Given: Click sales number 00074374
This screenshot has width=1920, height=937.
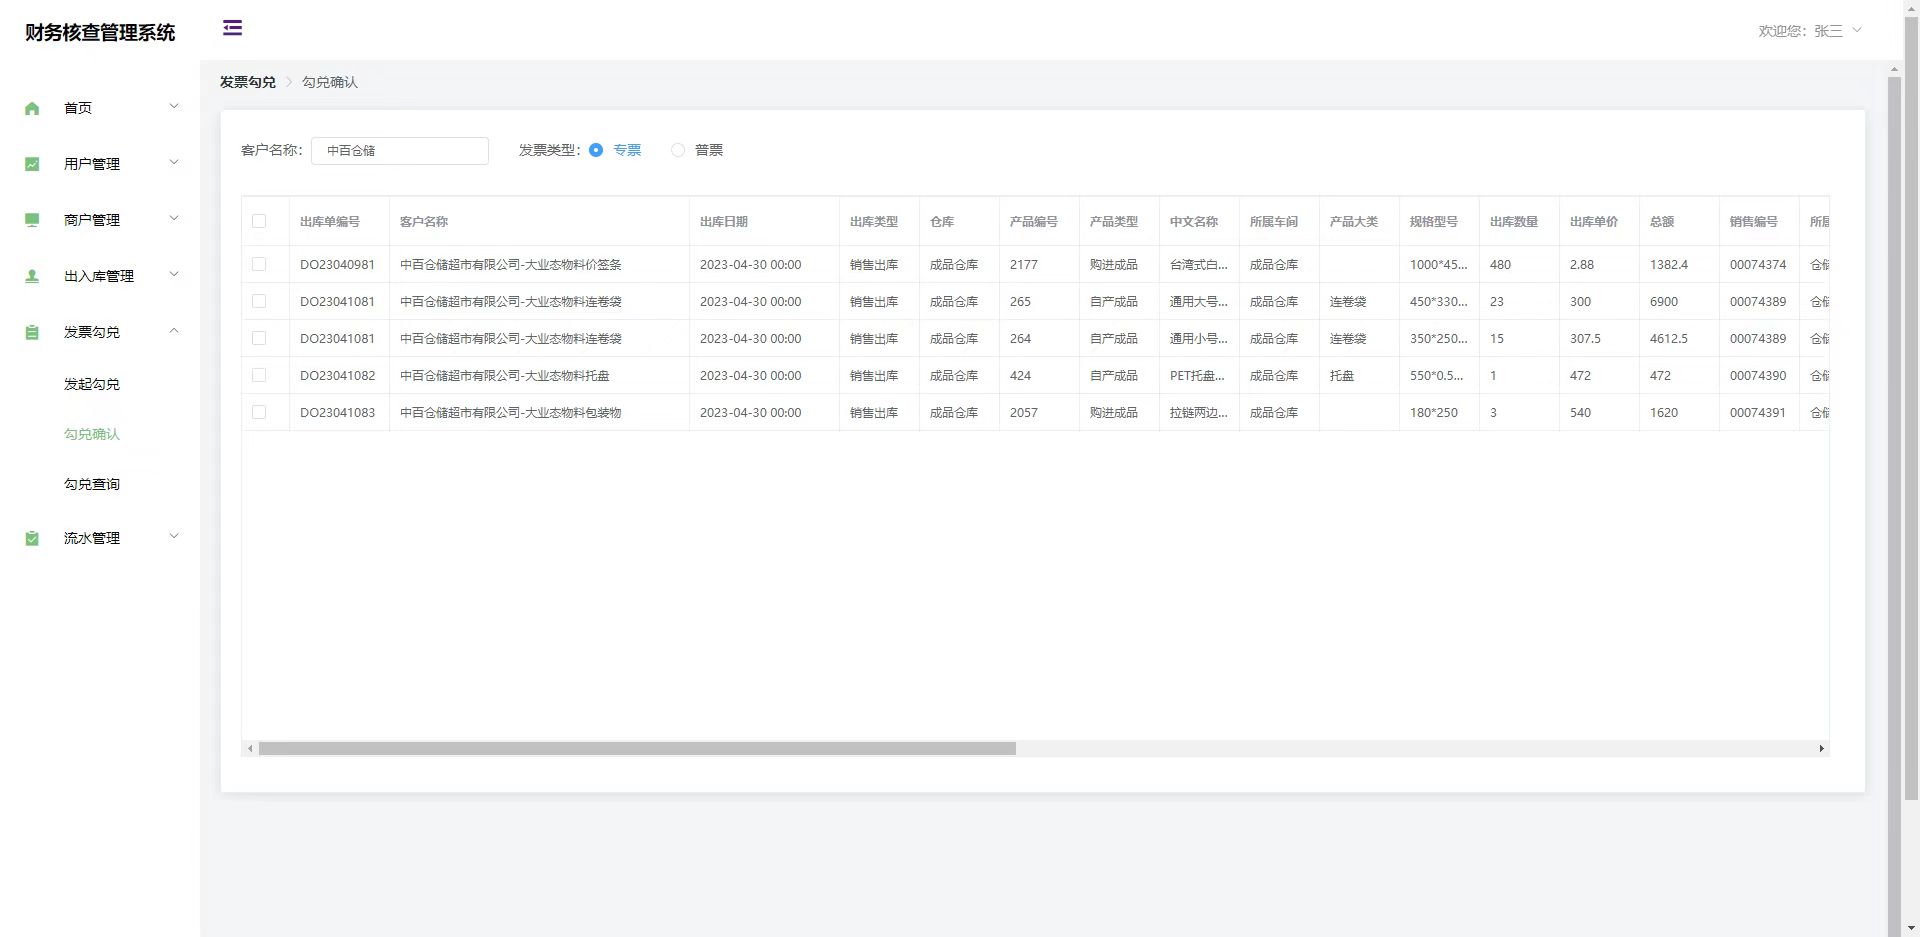Looking at the screenshot, I should coord(1758,264).
